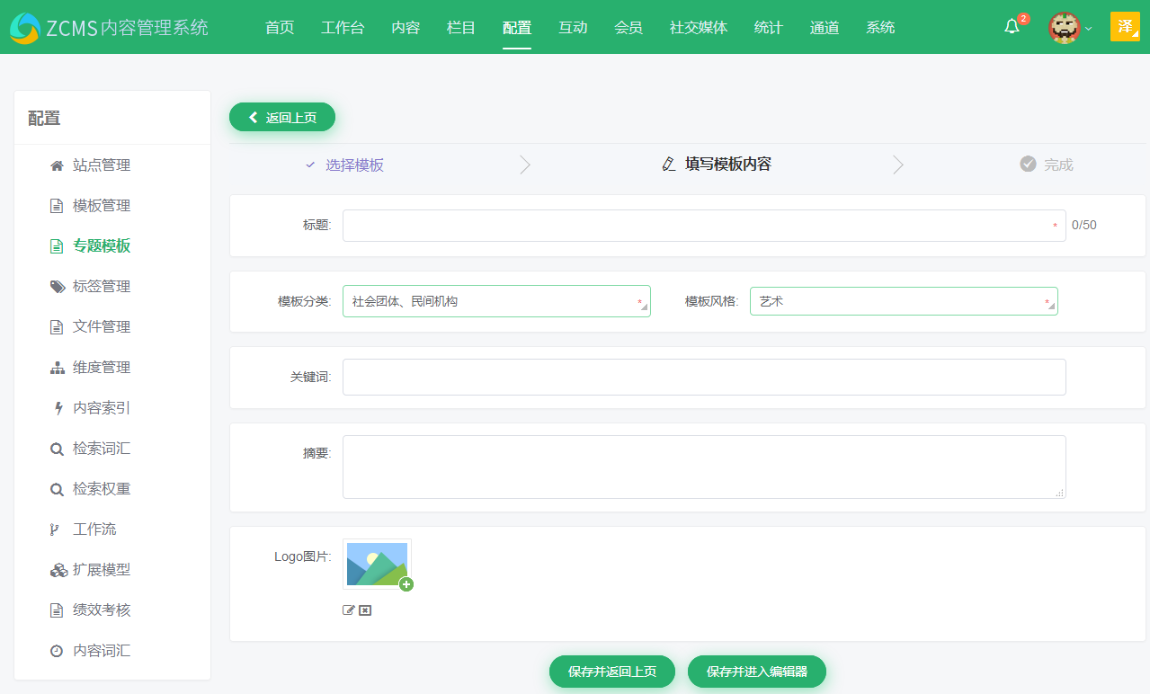Click the 保存并进入编辑器 button
This screenshot has height=694, width=1150.
[x=756, y=671]
